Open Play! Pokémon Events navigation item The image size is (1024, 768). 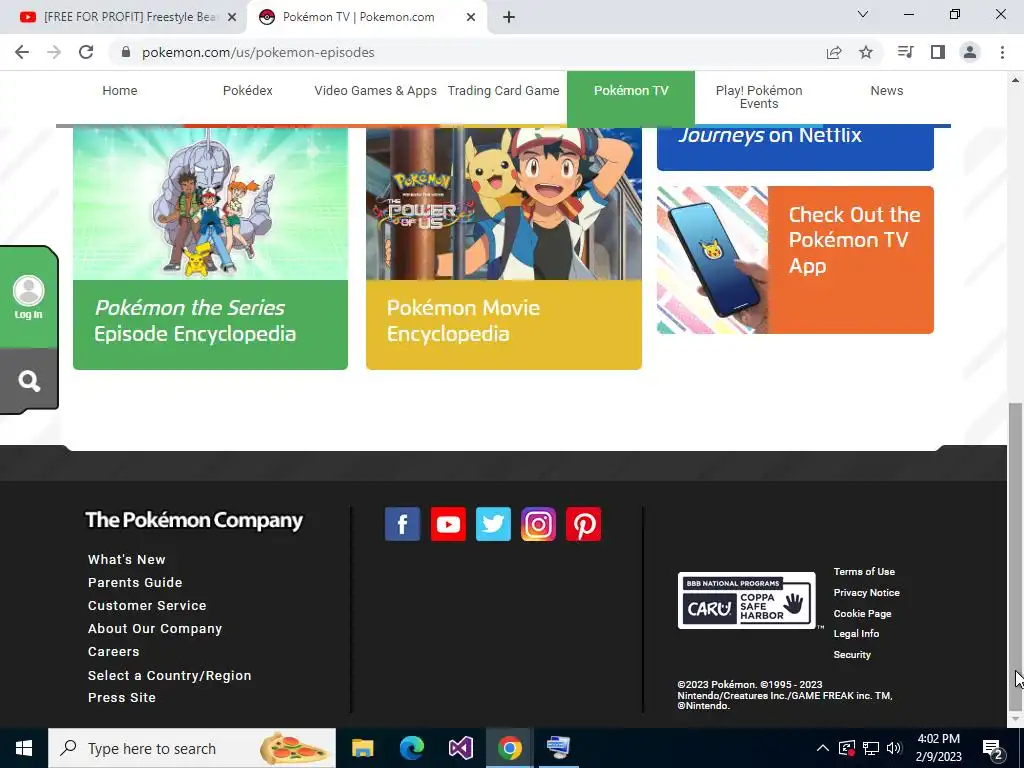[759, 97]
